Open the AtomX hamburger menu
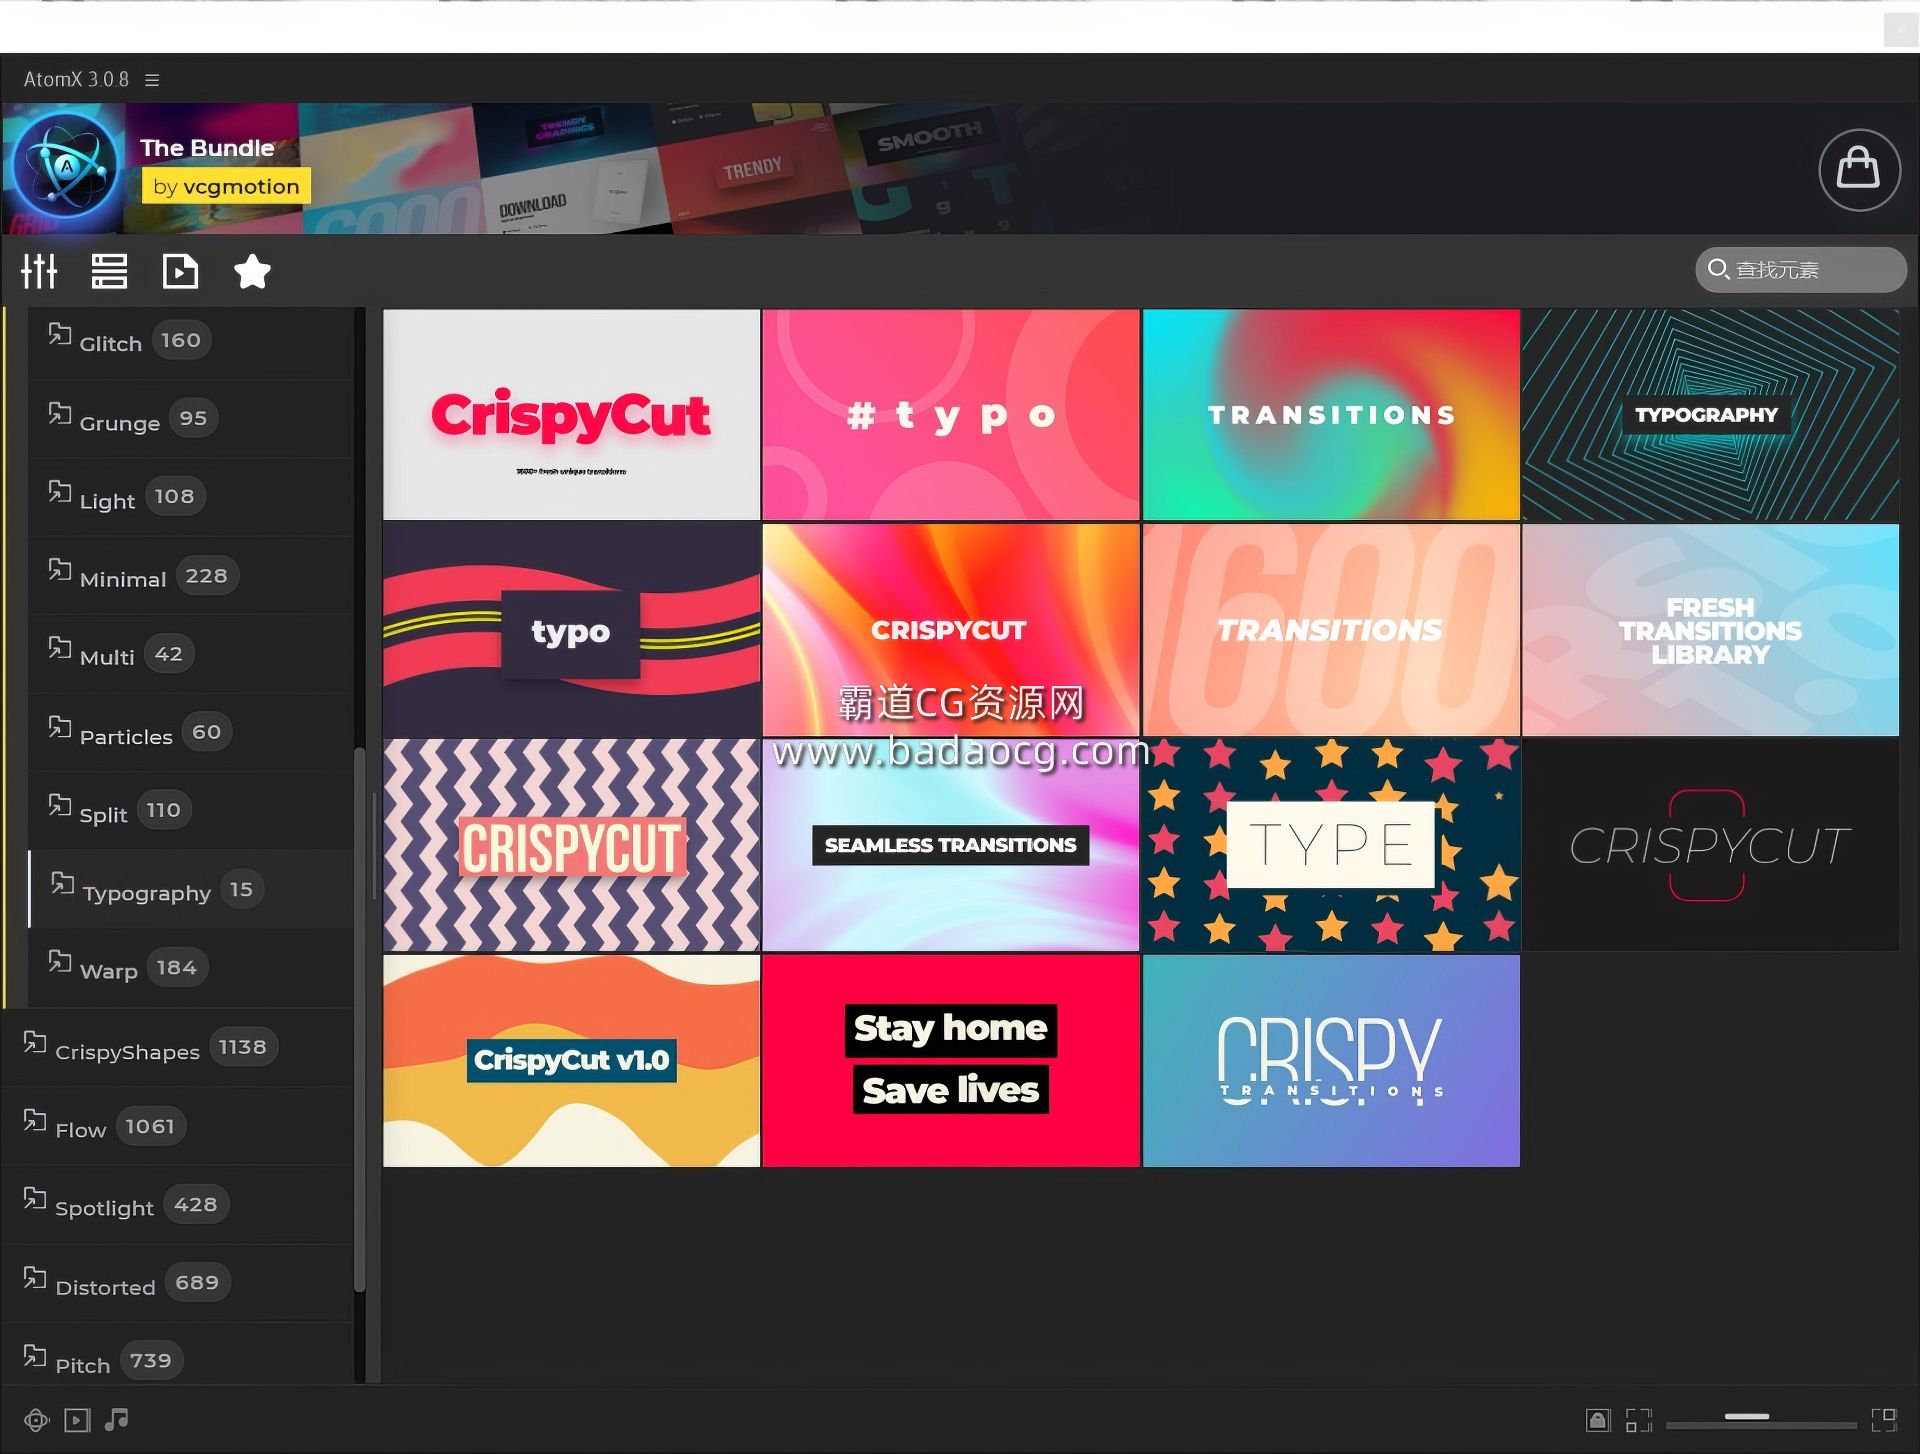The height and width of the screenshot is (1454, 1920). [152, 80]
